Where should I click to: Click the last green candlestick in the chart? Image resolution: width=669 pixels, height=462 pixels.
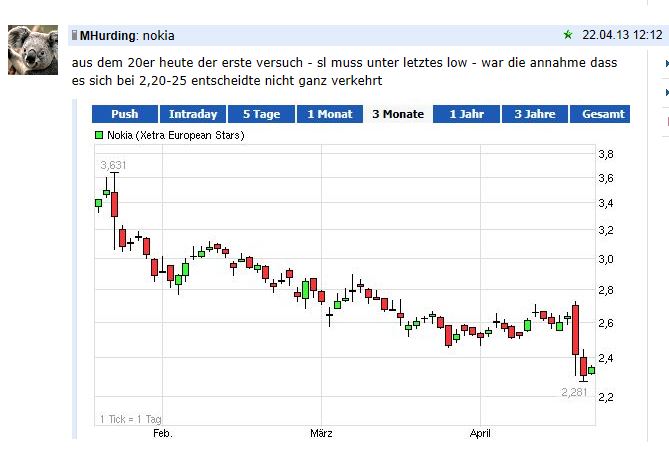tap(591, 370)
